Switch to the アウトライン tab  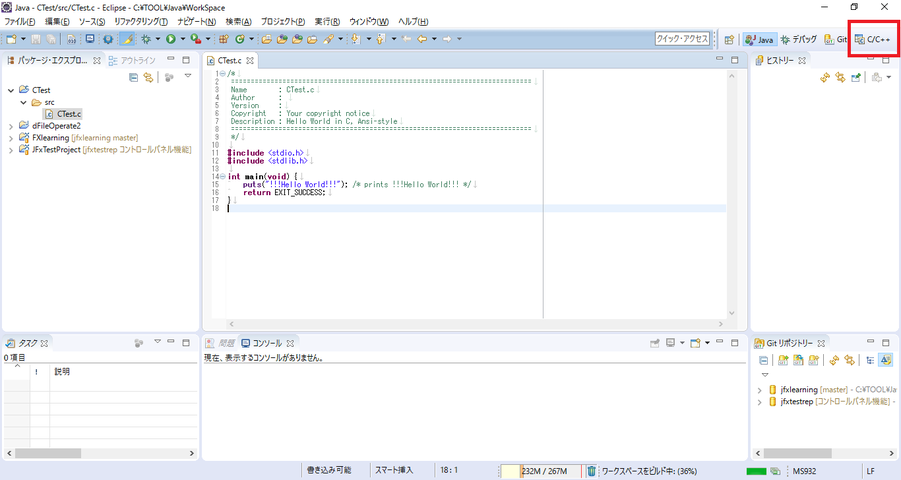[x=132, y=60]
